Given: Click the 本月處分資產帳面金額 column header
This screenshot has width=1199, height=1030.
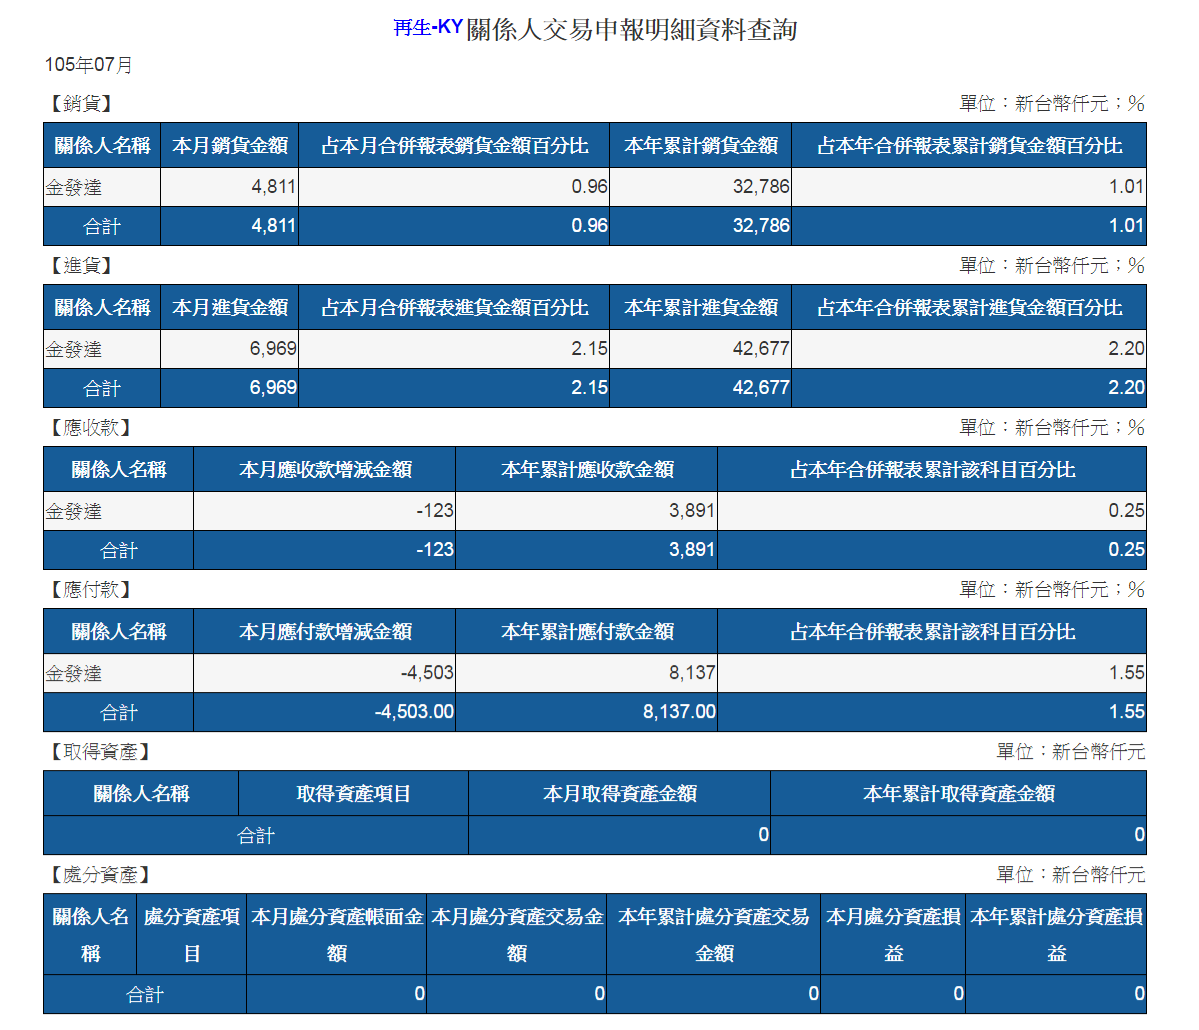Looking at the screenshot, I should tap(336, 934).
